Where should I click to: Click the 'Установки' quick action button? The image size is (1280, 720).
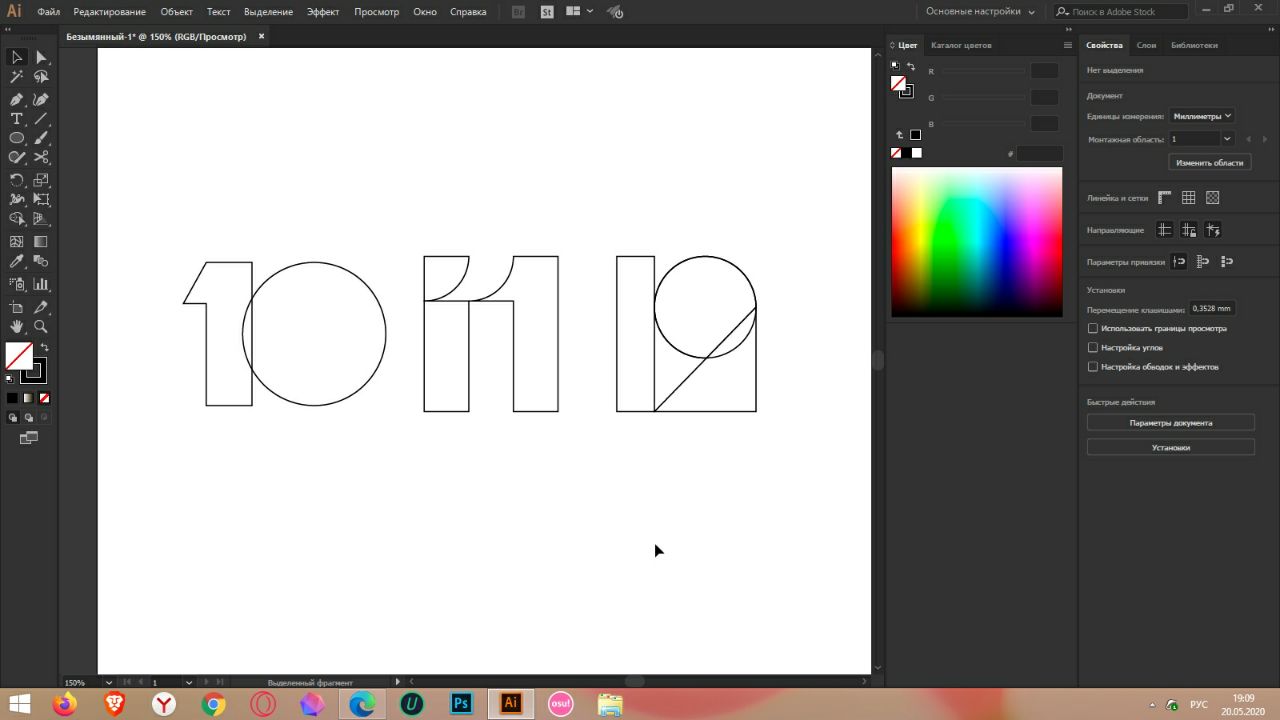(1170, 447)
